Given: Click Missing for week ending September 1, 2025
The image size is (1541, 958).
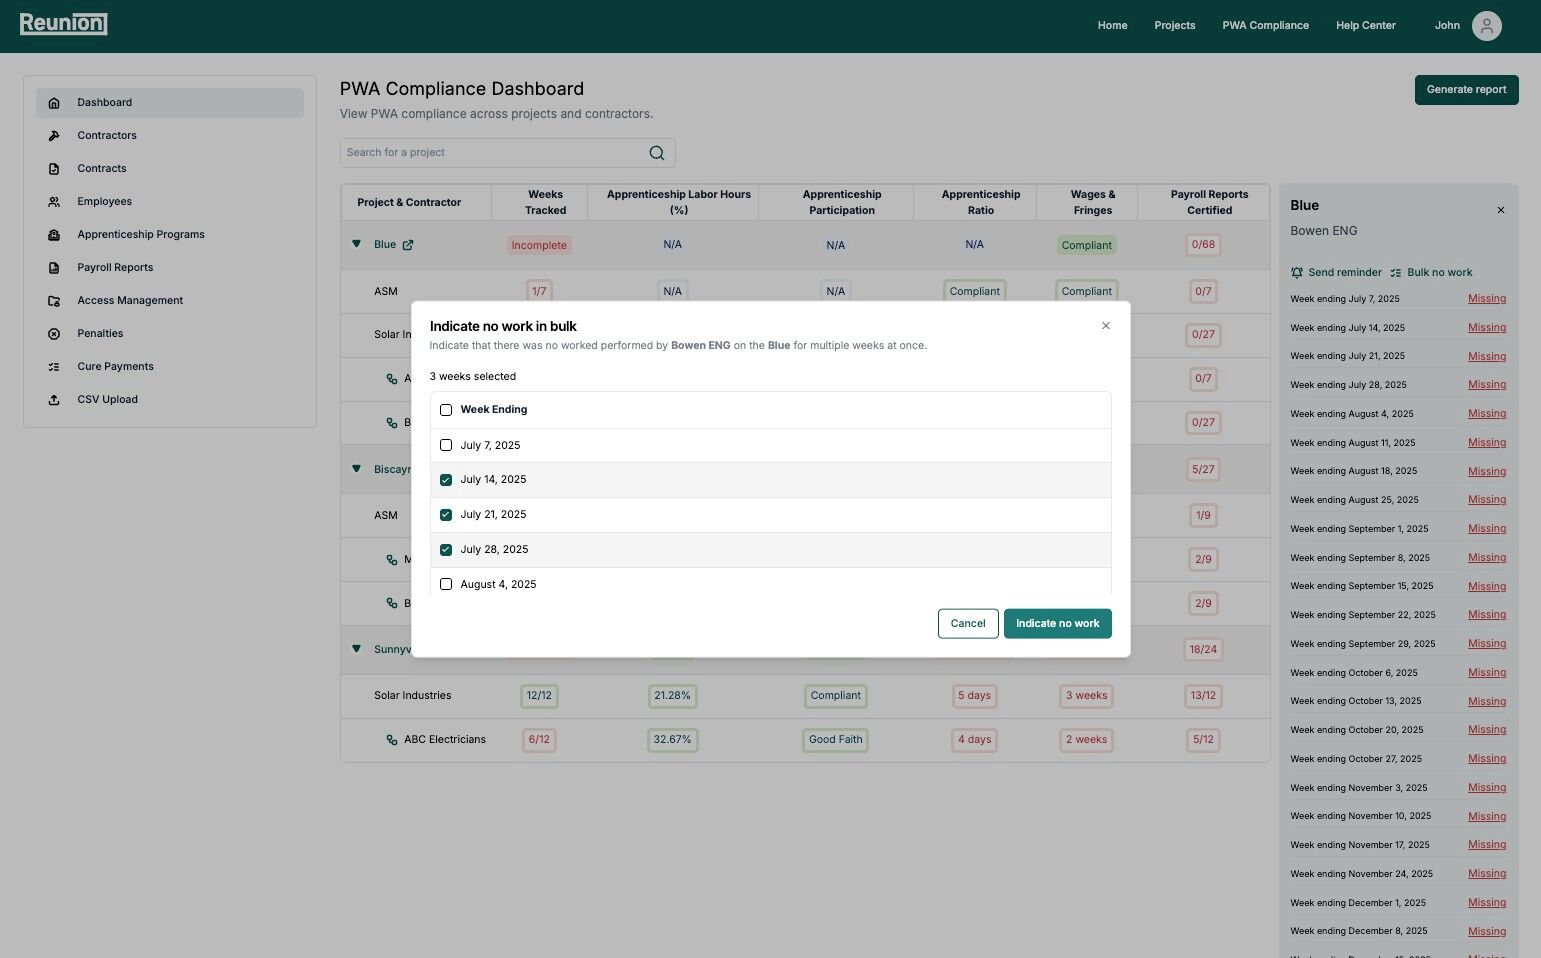Looking at the screenshot, I should point(1486,529).
